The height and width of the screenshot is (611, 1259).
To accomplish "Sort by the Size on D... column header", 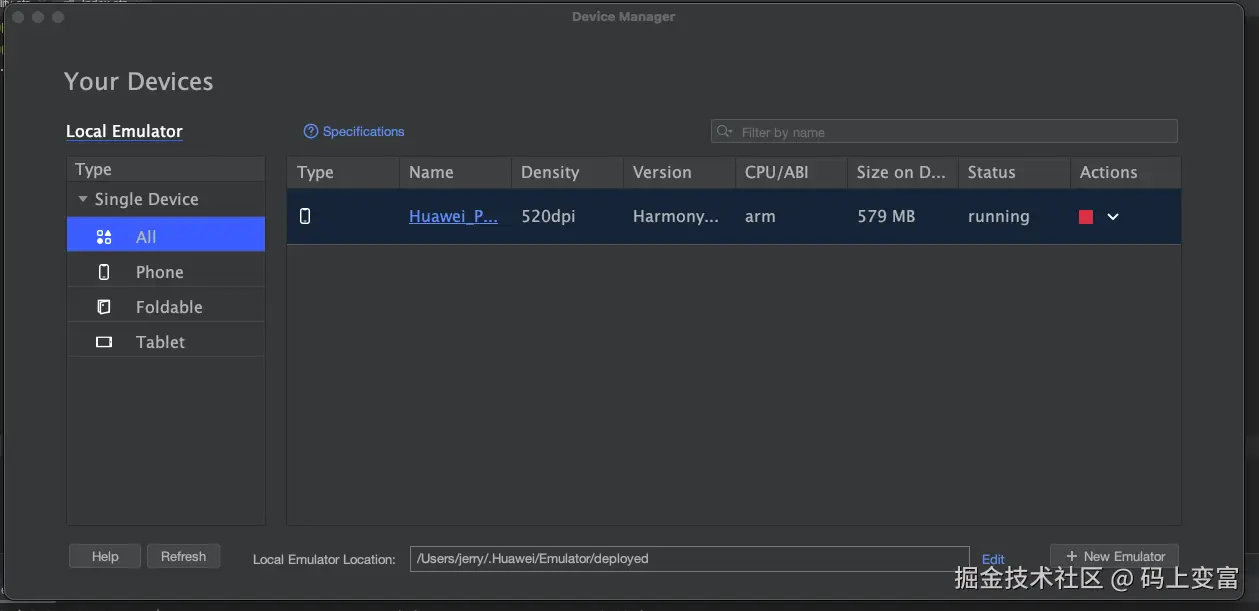I will 903,172.
